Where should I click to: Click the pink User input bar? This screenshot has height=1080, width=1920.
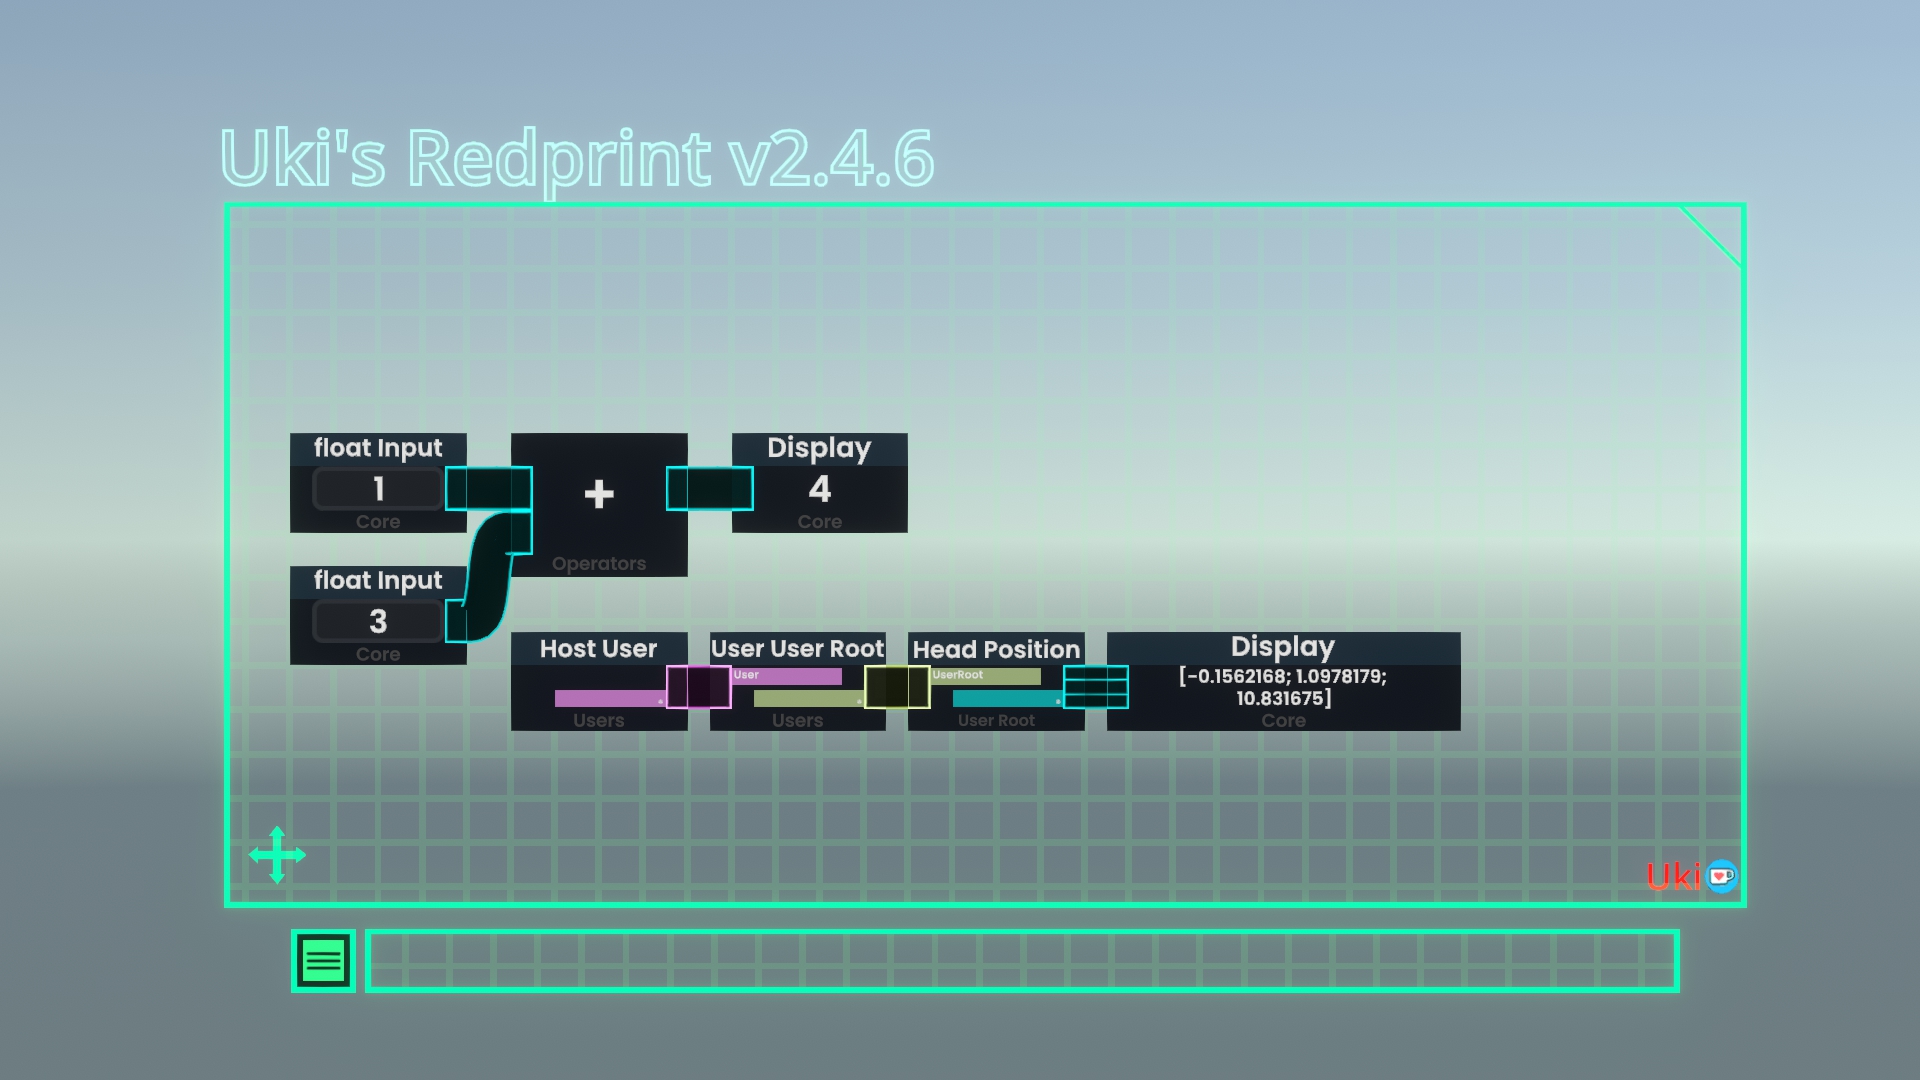click(787, 676)
